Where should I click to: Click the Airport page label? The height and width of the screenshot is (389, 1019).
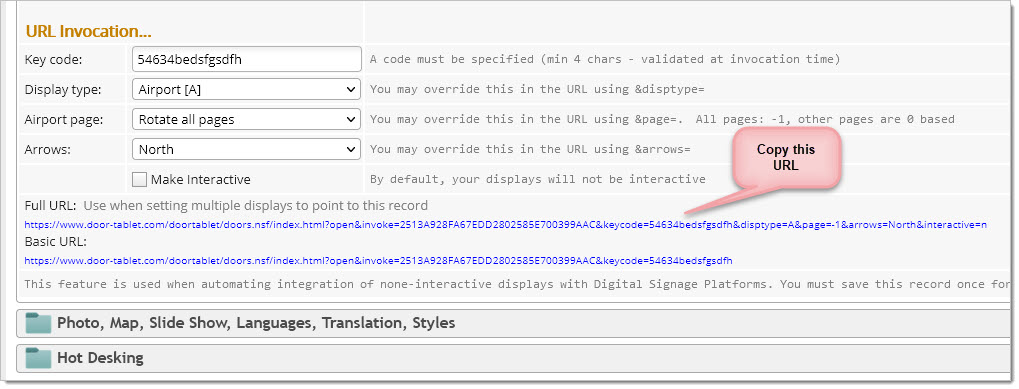click(x=64, y=119)
